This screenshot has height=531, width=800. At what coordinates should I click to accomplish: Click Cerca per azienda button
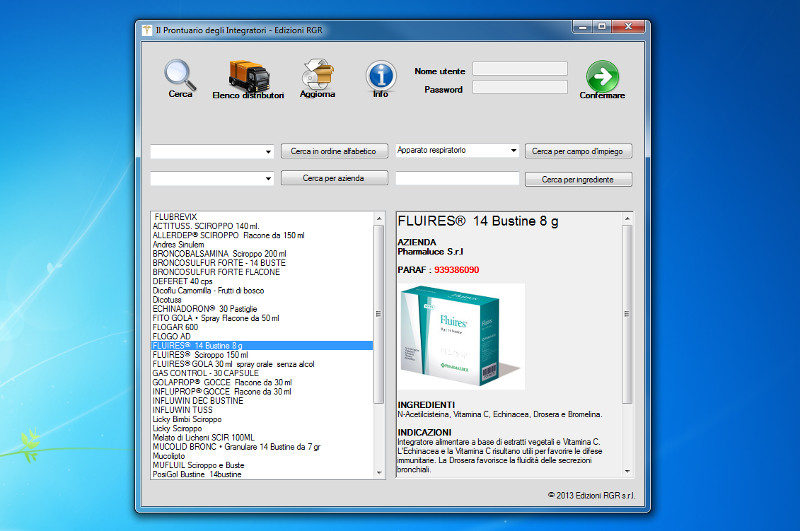pos(334,178)
